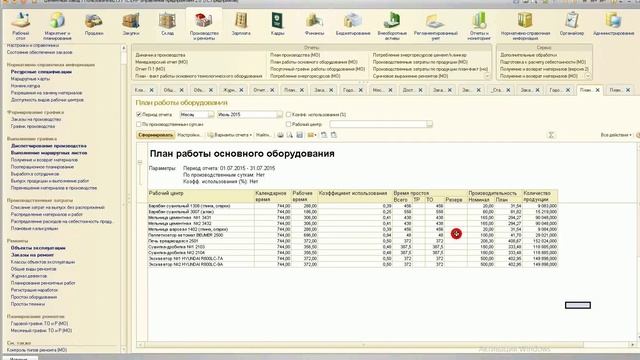Screen dimensions: 640x360
Task: Click the Найти... button
Action: pyautogui.click(x=263, y=135)
